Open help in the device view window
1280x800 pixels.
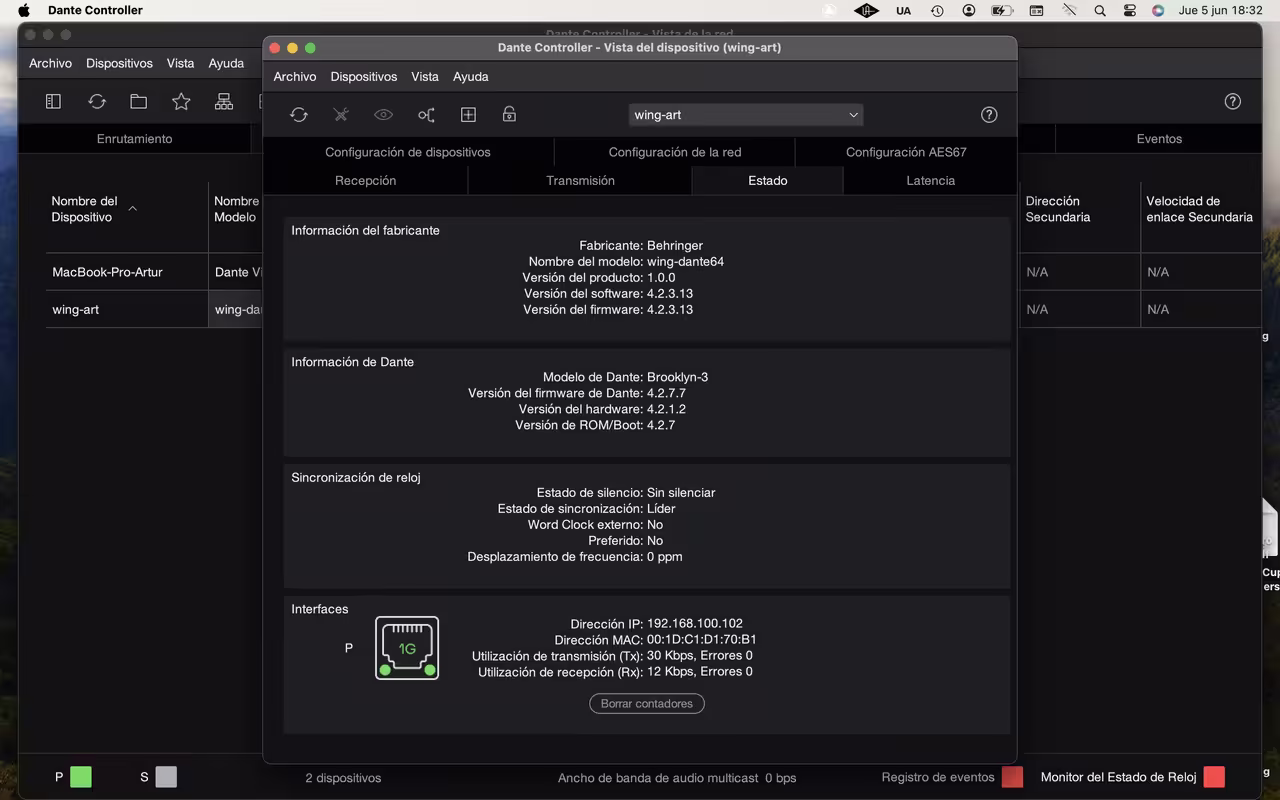(989, 115)
